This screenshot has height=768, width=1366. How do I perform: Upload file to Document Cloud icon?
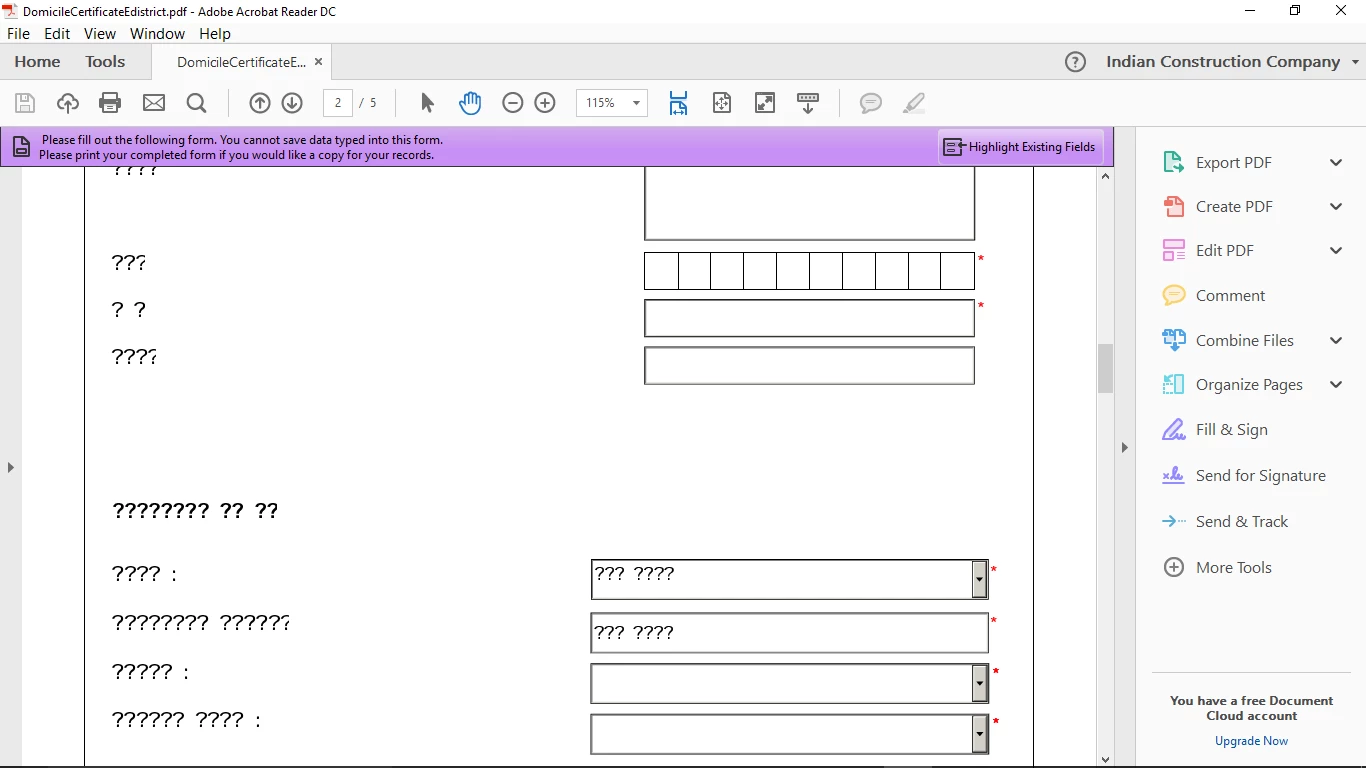pyautogui.click(x=67, y=103)
